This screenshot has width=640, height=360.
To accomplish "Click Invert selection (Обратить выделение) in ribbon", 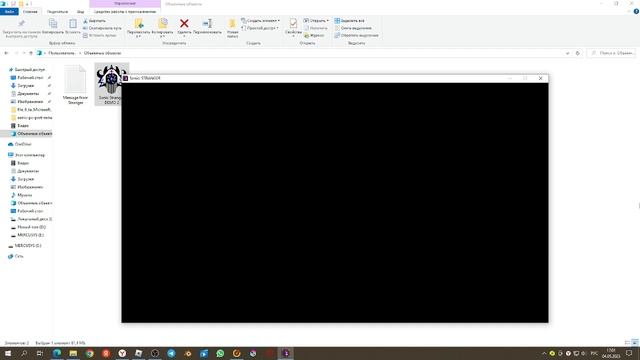I will coord(356,36).
